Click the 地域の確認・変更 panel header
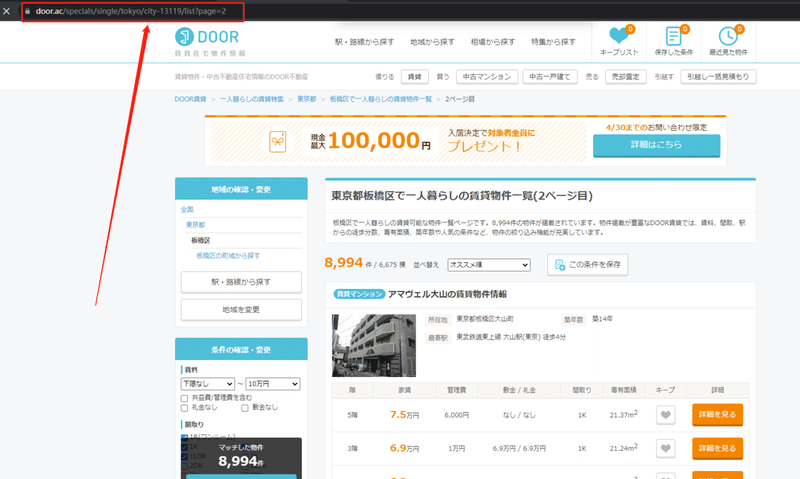This screenshot has height=479, width=800. pyautogui.click(x=241, y=189)
